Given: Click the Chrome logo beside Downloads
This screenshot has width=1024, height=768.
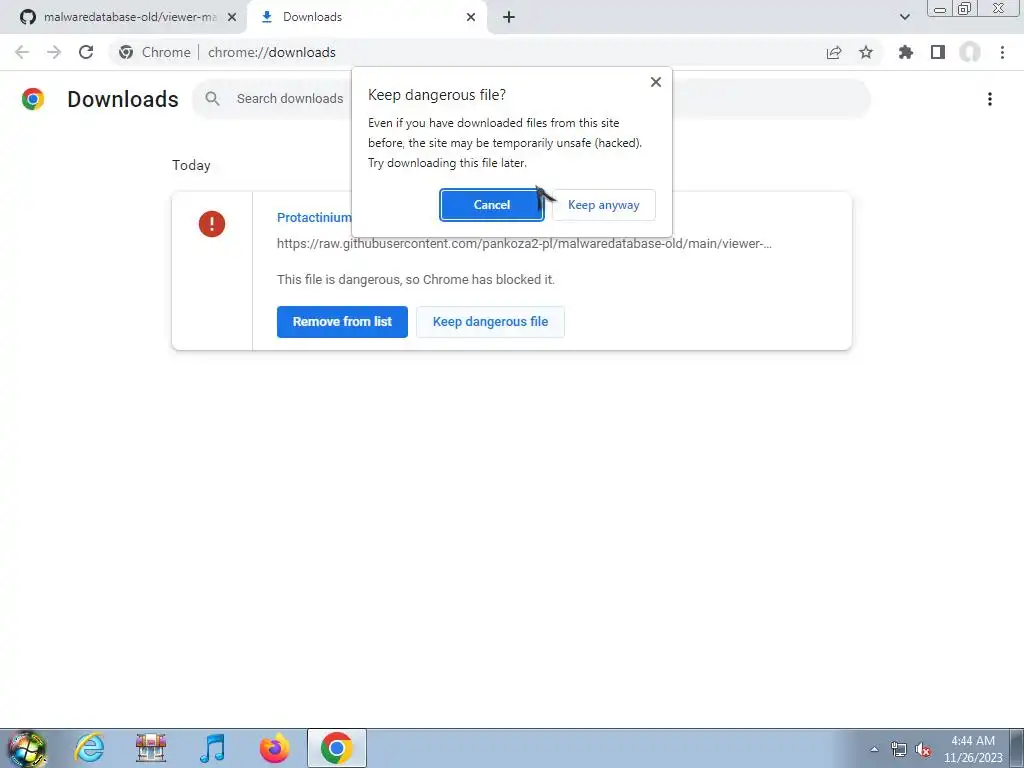Looking at the screenshot, I should (x=33, y=99).
